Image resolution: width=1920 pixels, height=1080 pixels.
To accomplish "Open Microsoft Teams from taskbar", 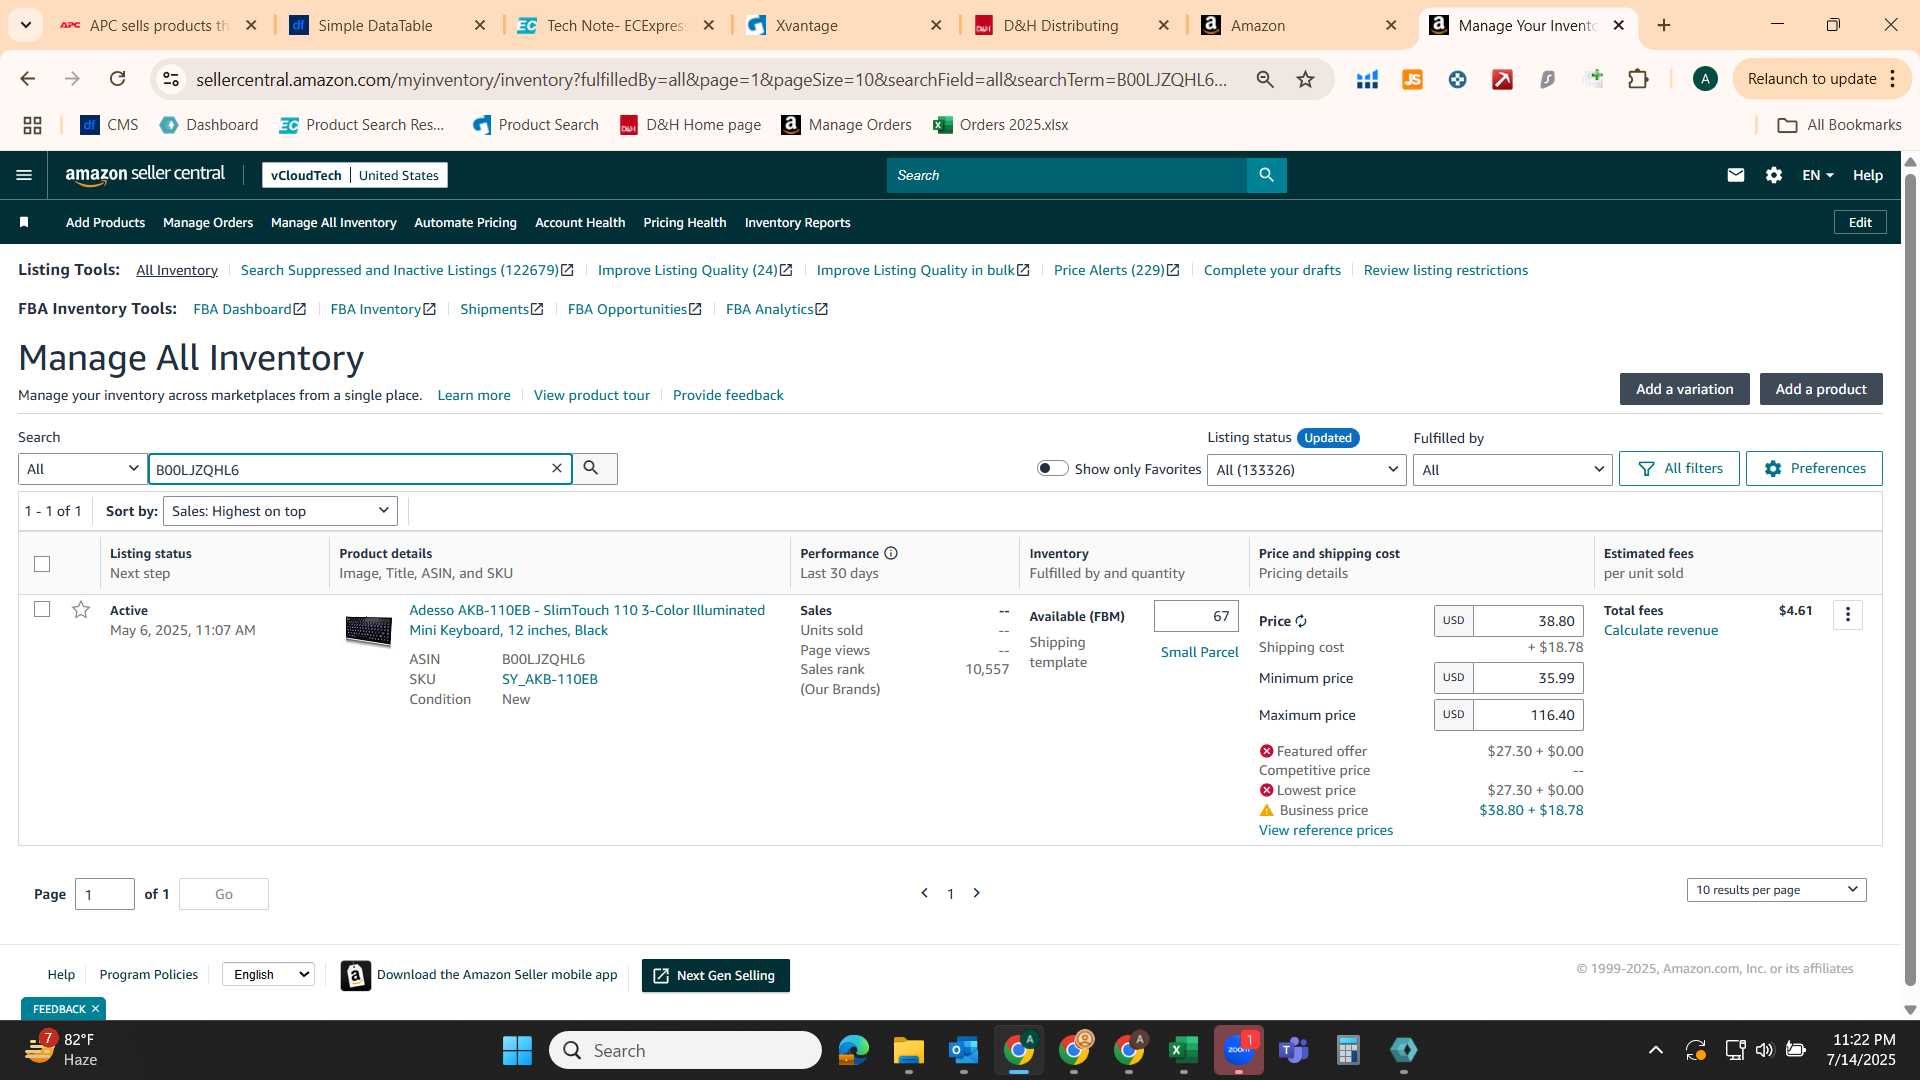I will pyautogui.click(x=1294, y=1050).
